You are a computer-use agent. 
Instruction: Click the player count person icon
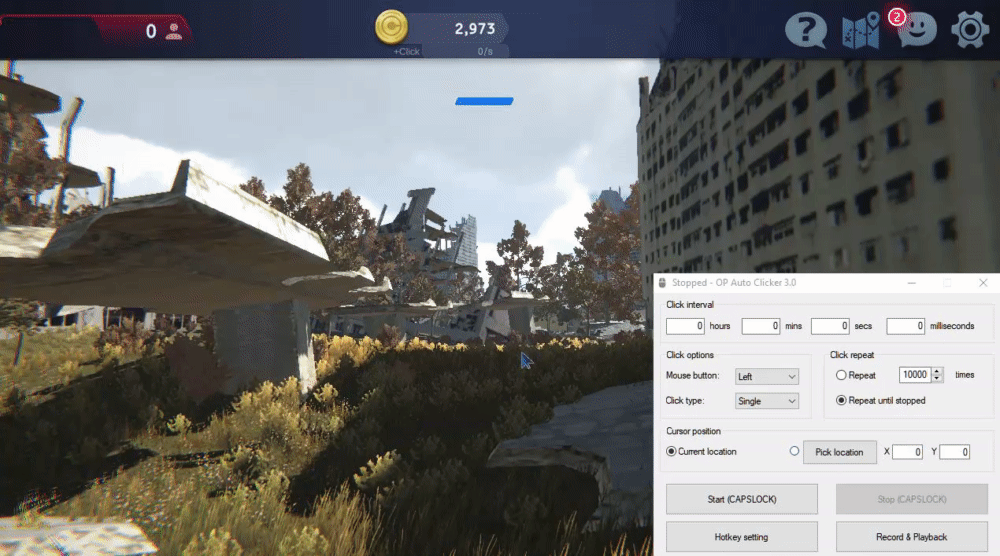173,31
